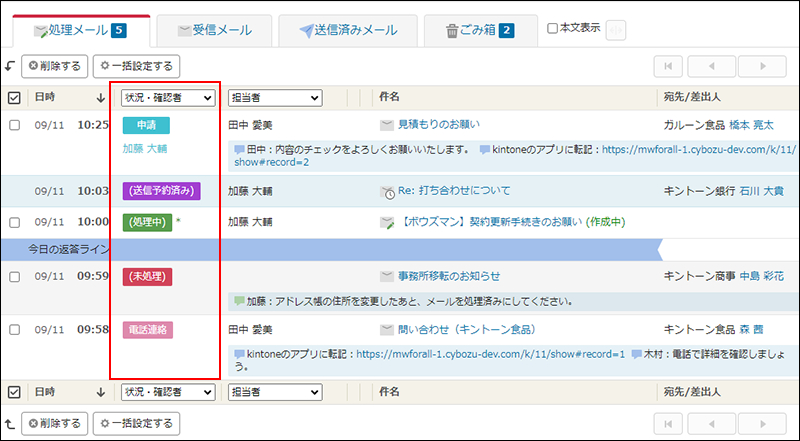Click sender name 橋本 亮太
The height and width of the screenshot is (441, 800).
click(752, 125)
